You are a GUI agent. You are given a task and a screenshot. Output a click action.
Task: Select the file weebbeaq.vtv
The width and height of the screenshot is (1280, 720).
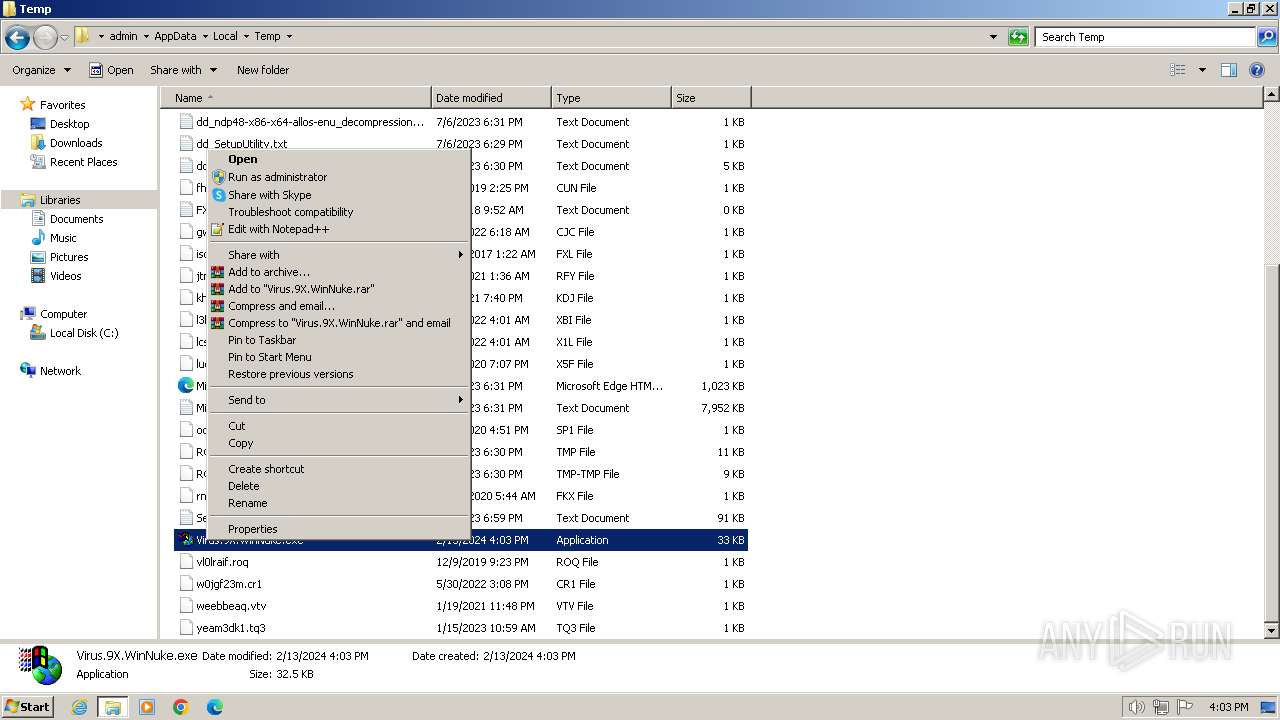(231, 606)
